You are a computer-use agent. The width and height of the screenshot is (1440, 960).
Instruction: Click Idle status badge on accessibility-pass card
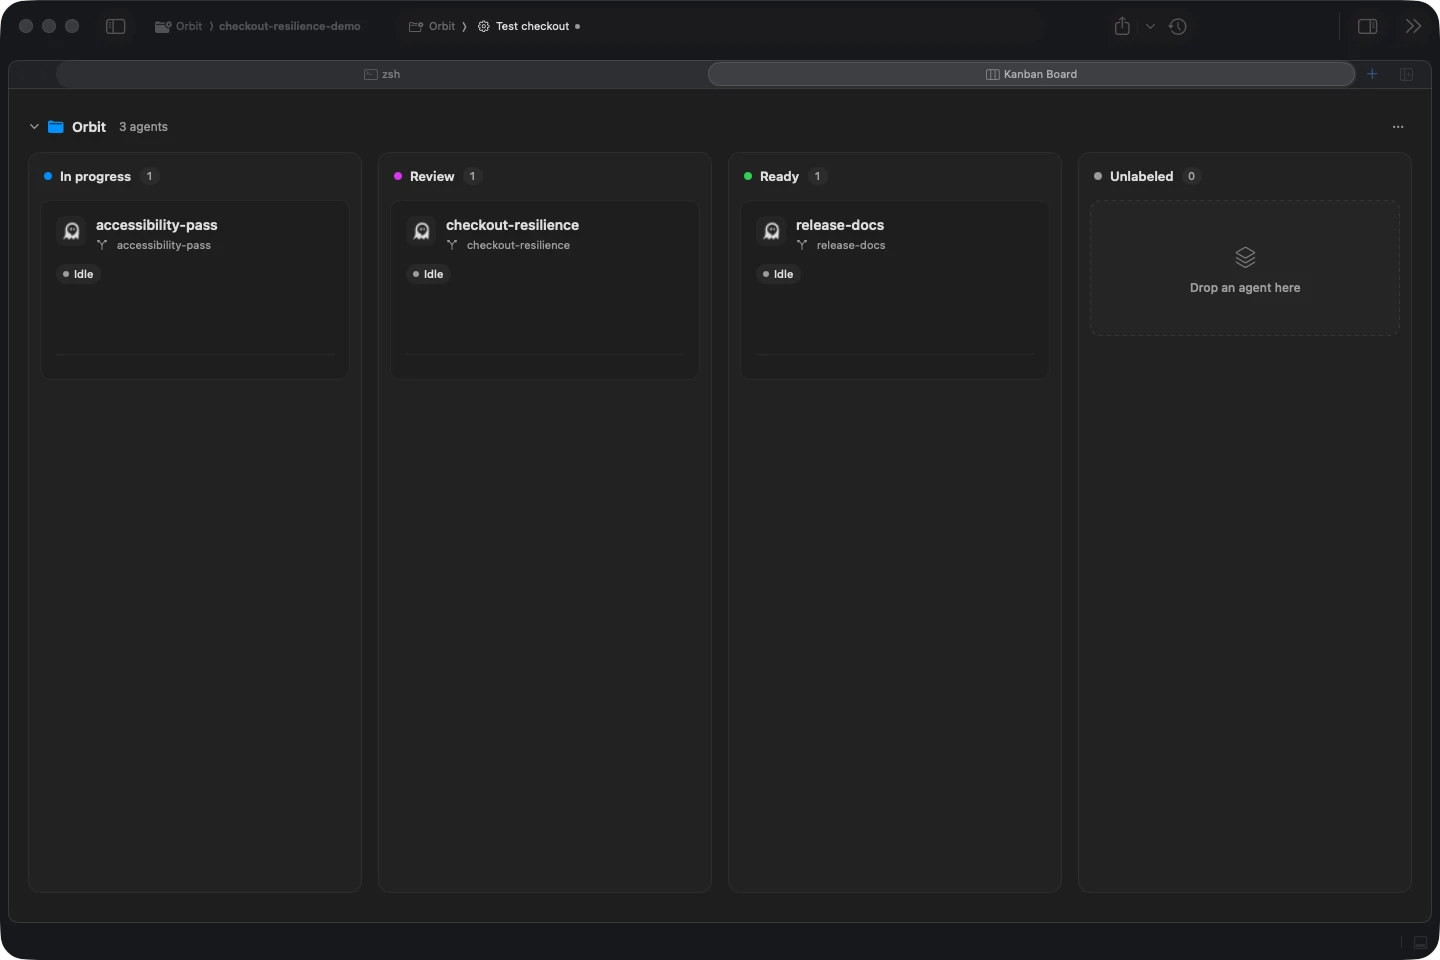78,274
